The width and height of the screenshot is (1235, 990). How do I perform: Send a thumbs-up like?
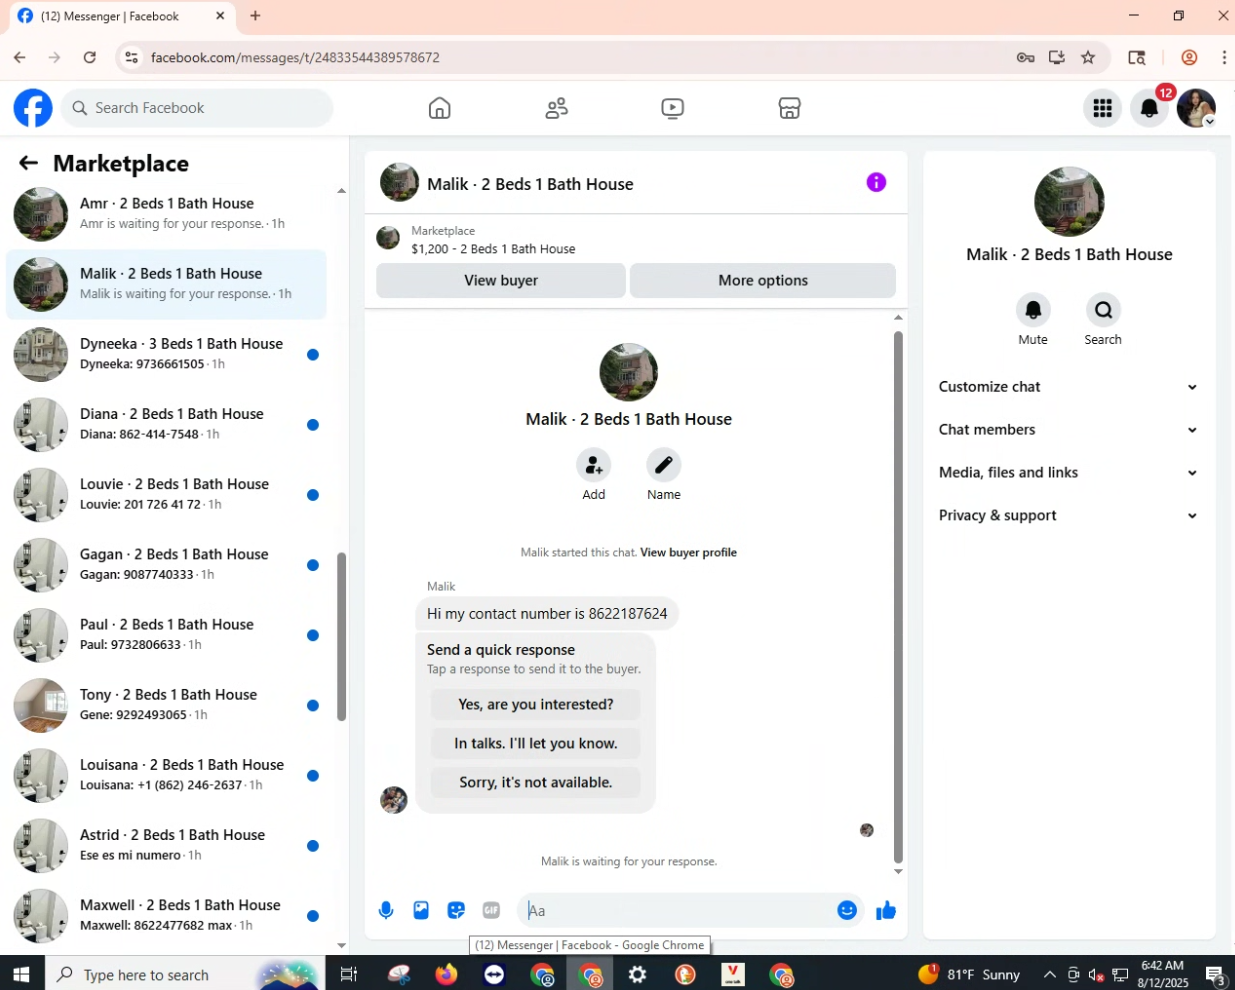coord(886,910)
